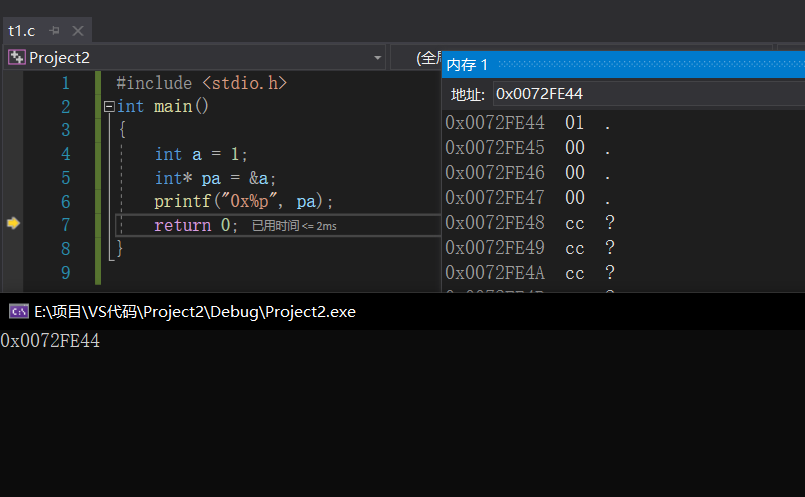Click the 已用时间 <= 2ms elapsed time hint
The image size is (805, 497).
(293, 226)
